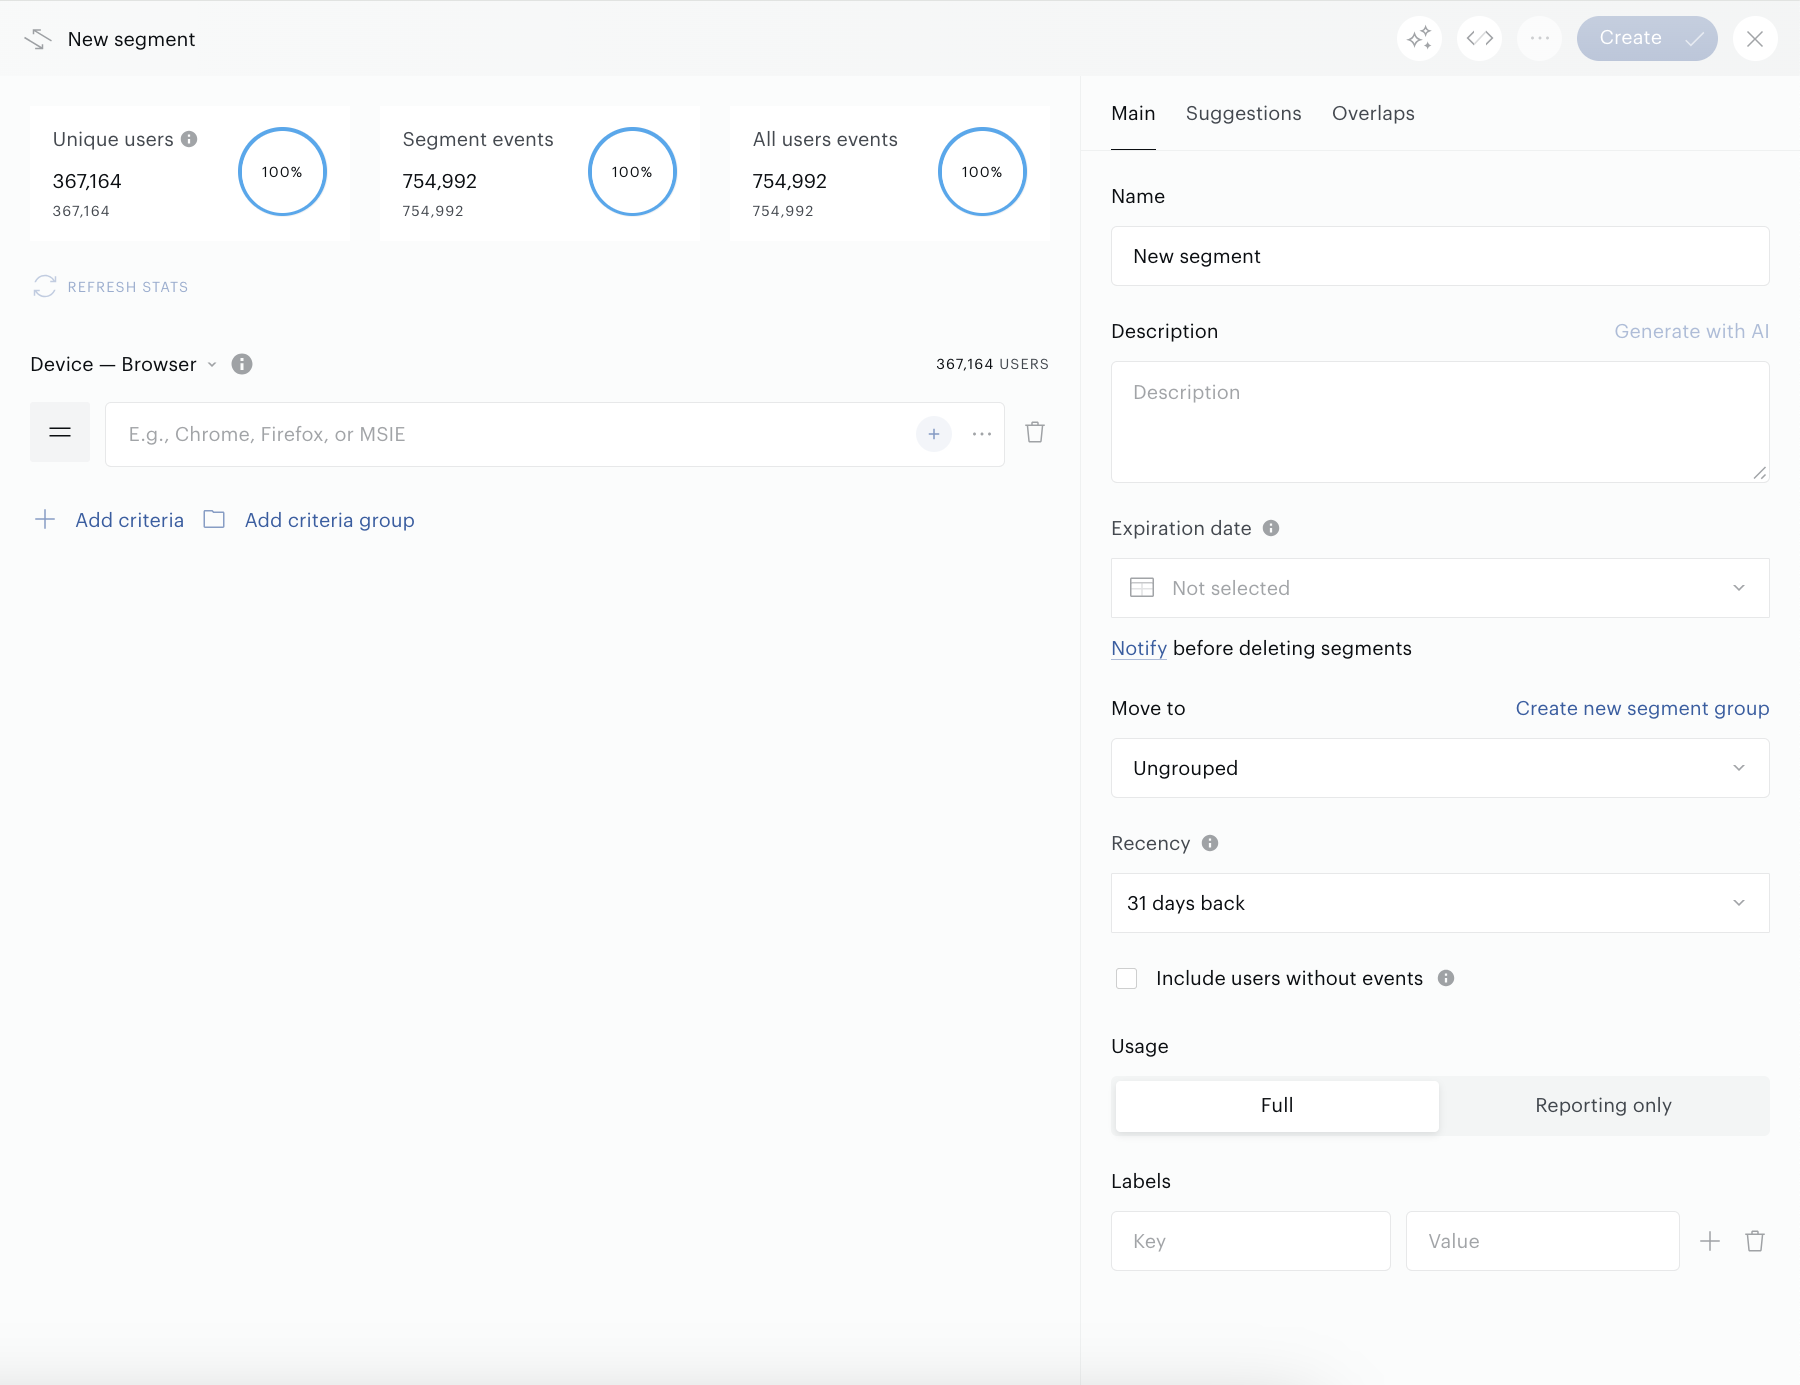The image size is (1800, 1385).
Task: Select Full usage option
Action: pos(1277,1106)
